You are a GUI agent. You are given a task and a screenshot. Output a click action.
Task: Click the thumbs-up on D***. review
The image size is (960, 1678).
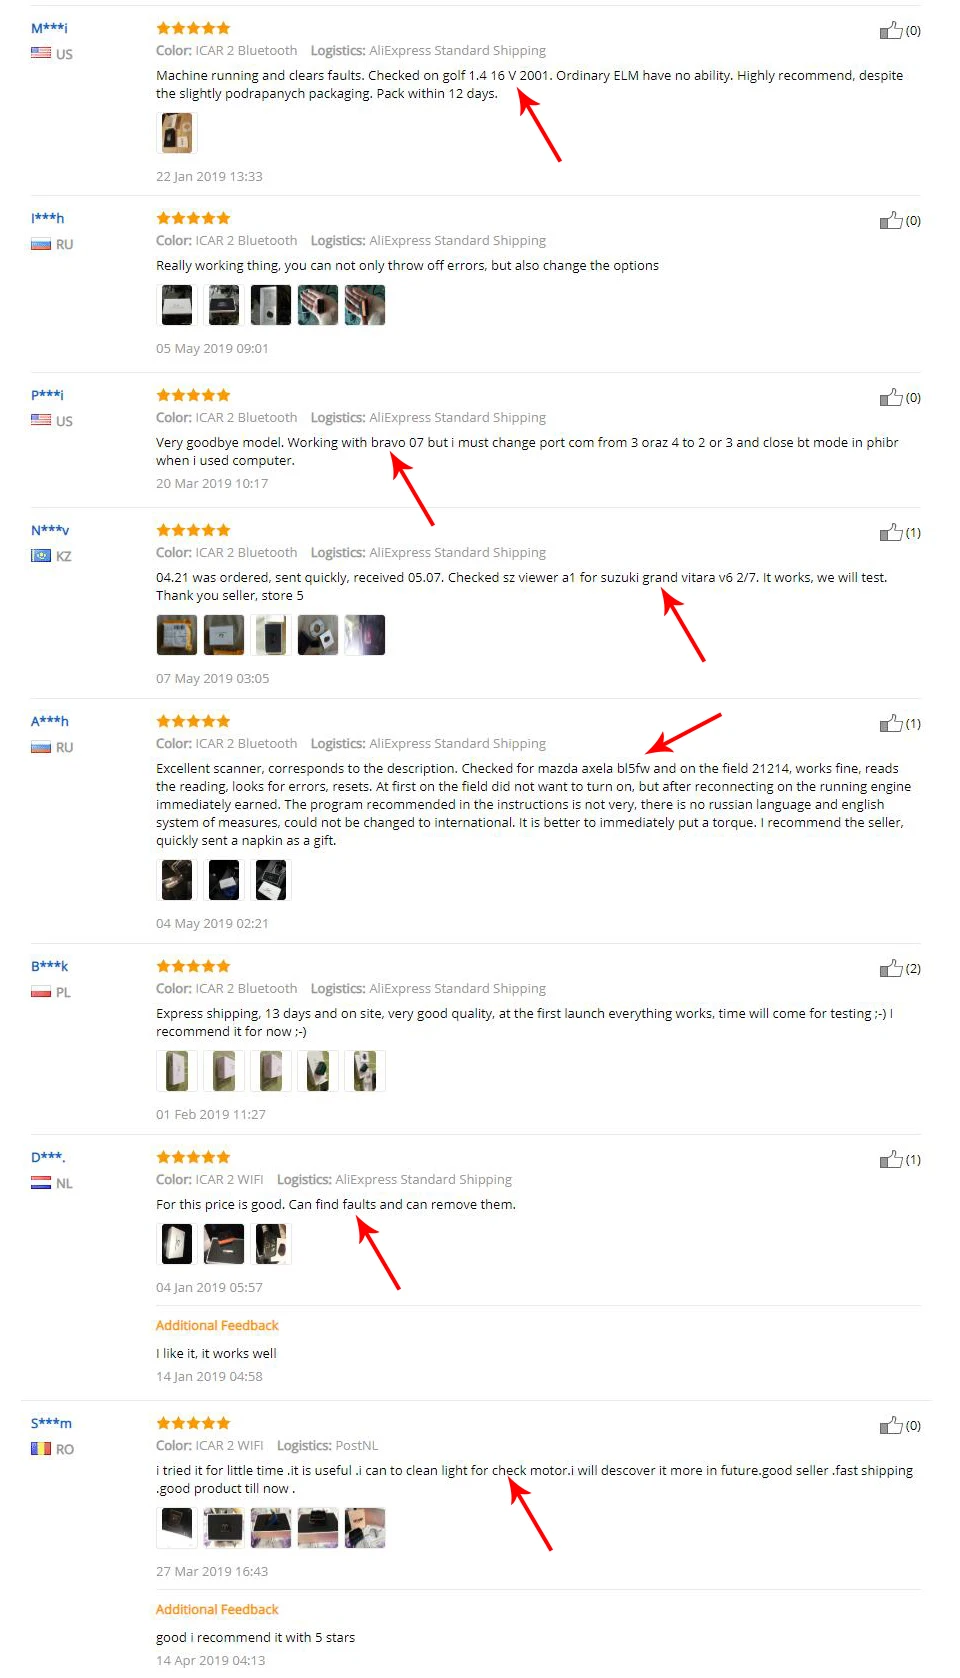[x=891, y=1160]
